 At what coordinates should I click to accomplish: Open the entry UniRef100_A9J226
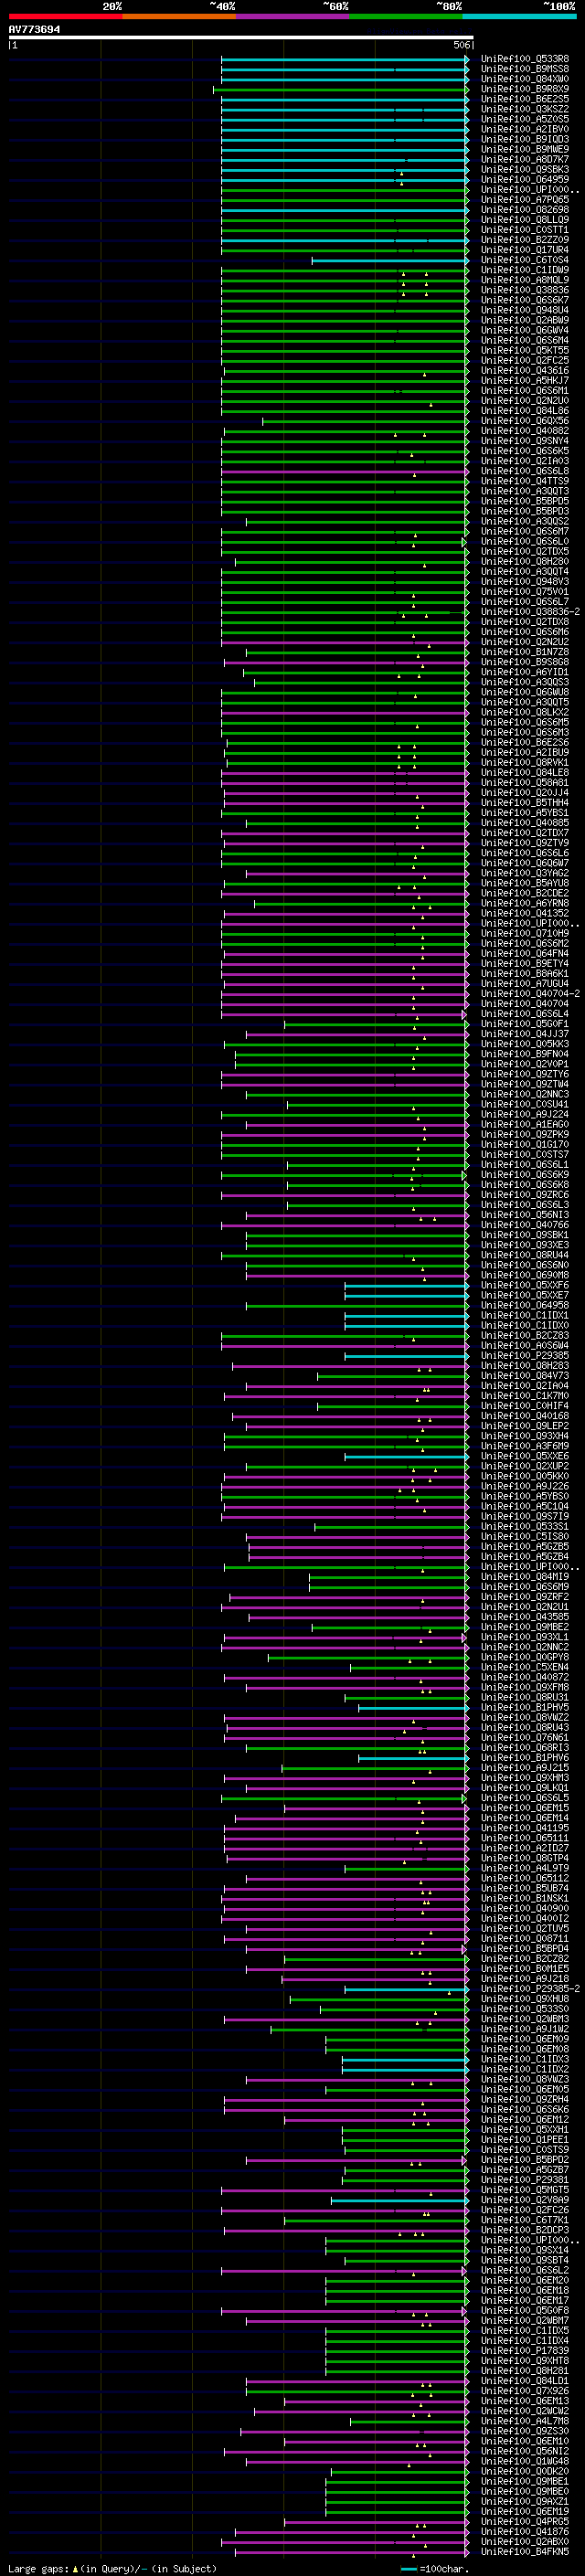(x=524, y=1486)
